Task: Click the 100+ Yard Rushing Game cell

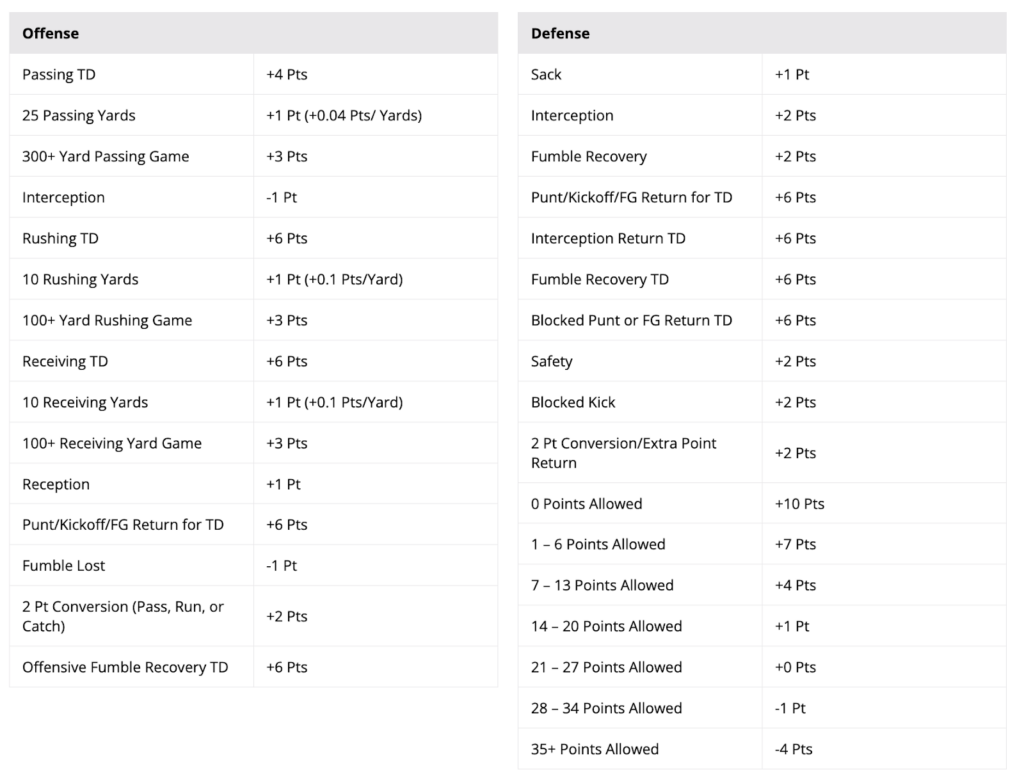Action: tap(107, 320)
